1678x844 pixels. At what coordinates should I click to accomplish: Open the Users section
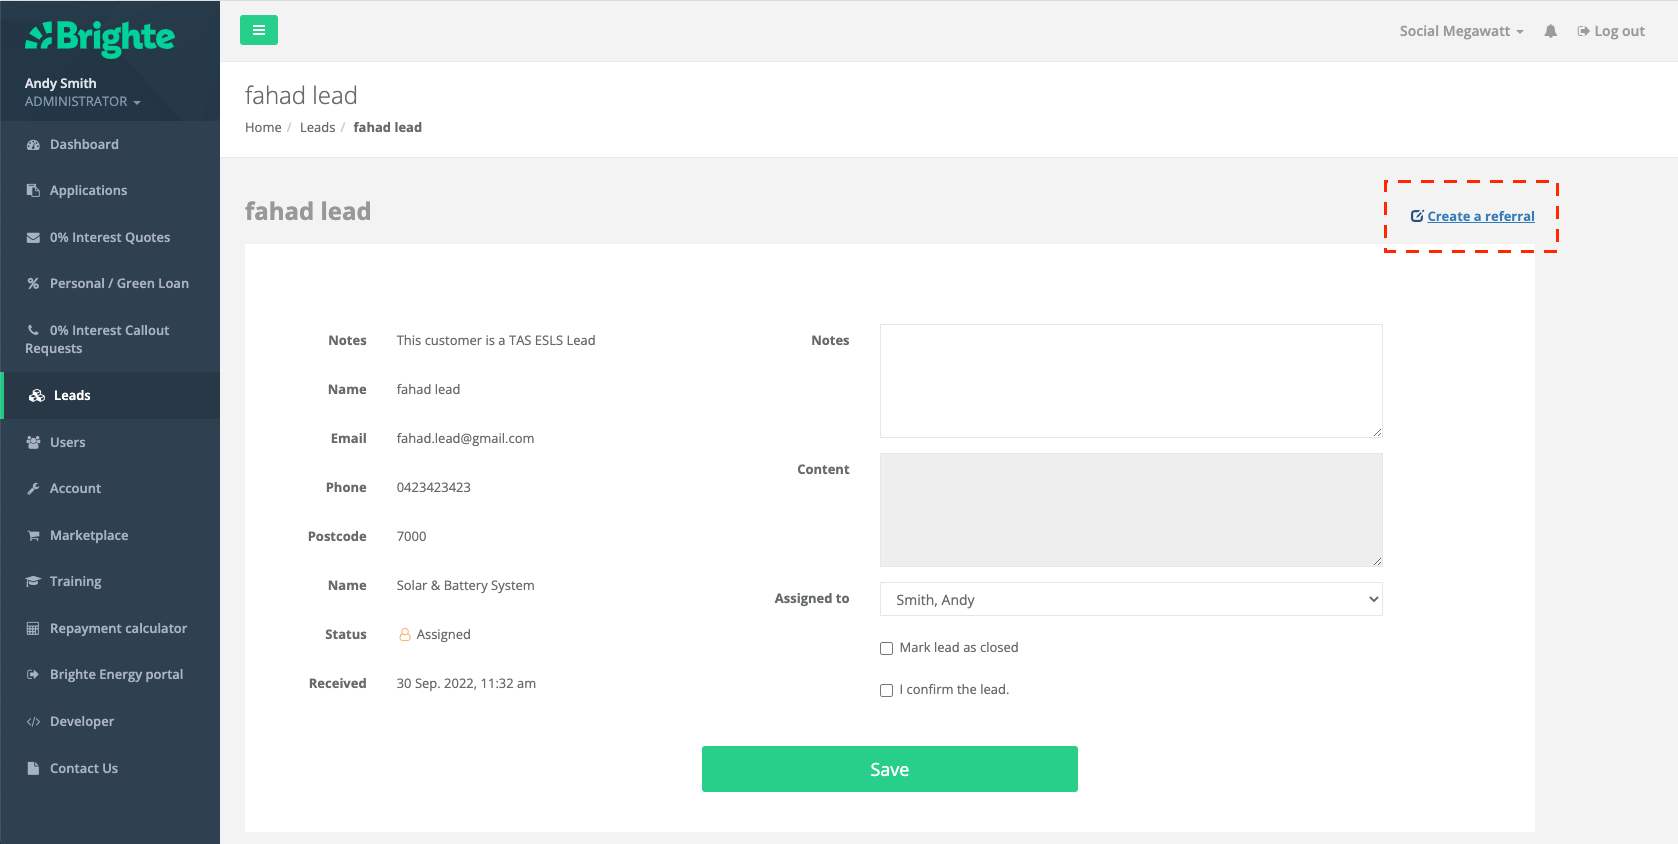coord(67,443)
